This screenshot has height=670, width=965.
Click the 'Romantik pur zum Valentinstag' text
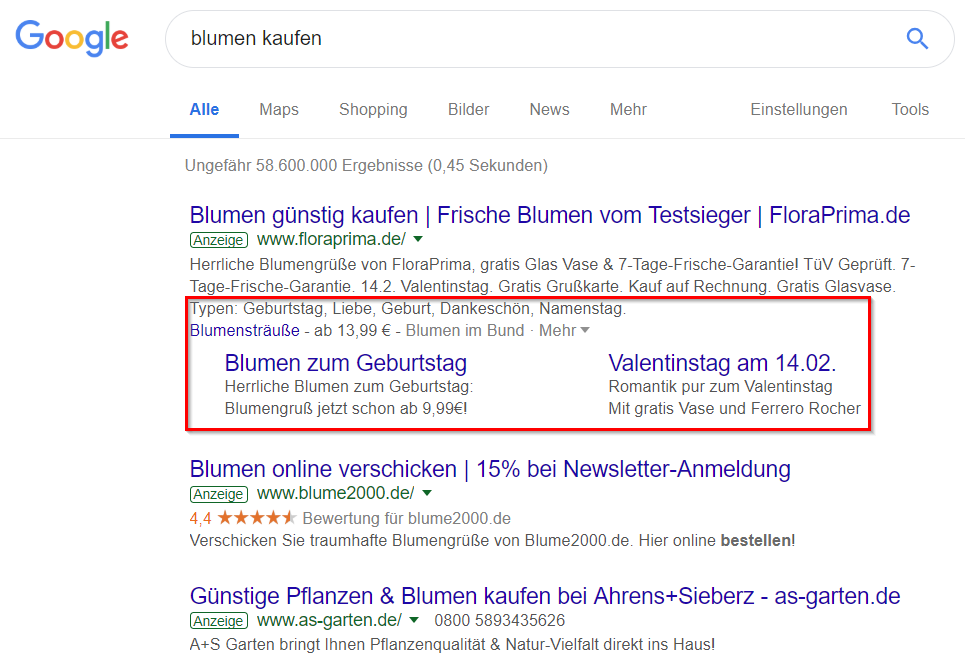(x=721, y=386)
